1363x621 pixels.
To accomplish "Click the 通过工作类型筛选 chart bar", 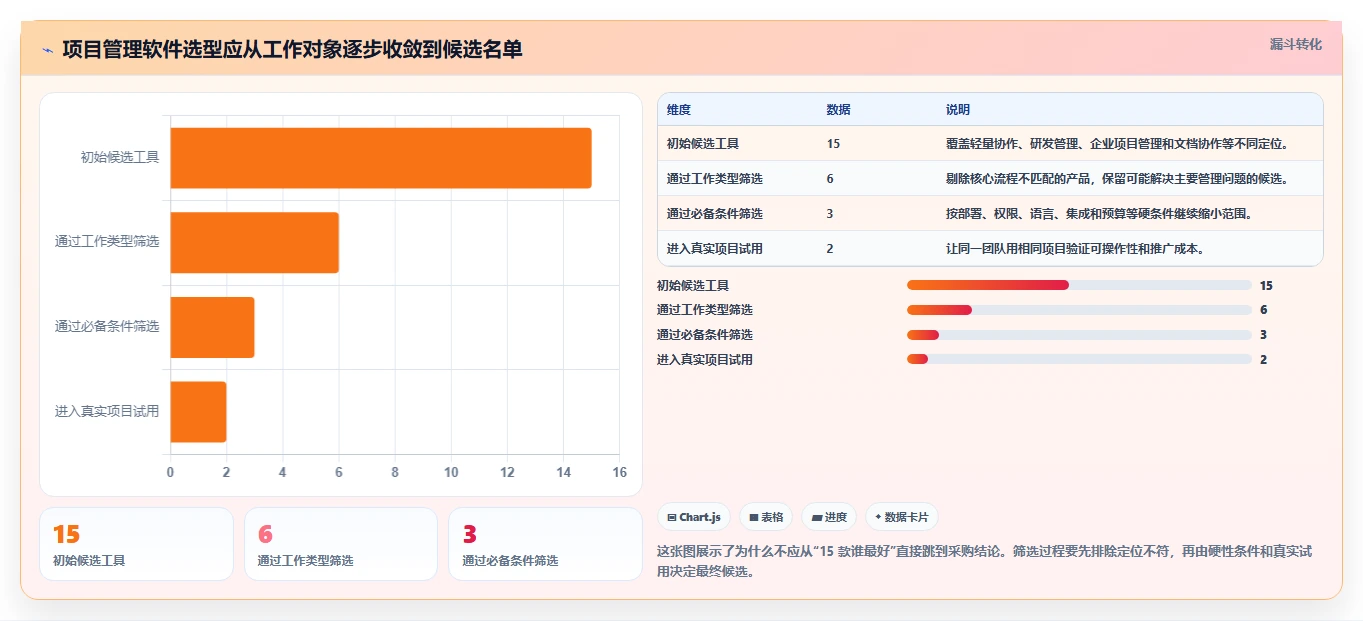I will tap(255, 242).
